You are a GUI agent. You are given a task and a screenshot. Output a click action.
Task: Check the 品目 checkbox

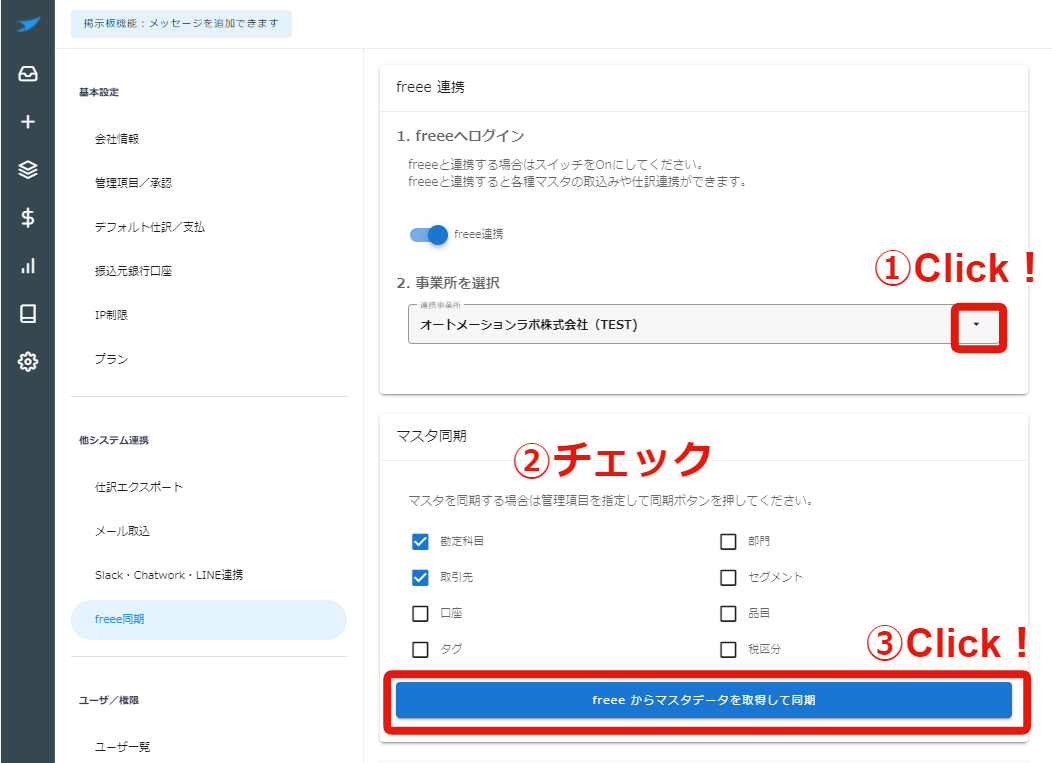[x=728, y=613]
